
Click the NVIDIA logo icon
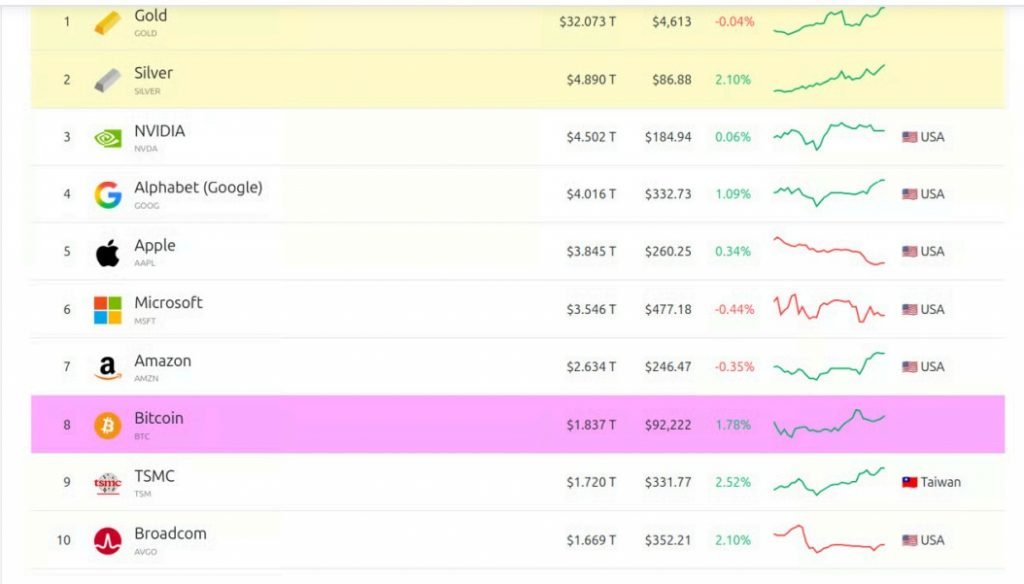[x=108, y=138]
